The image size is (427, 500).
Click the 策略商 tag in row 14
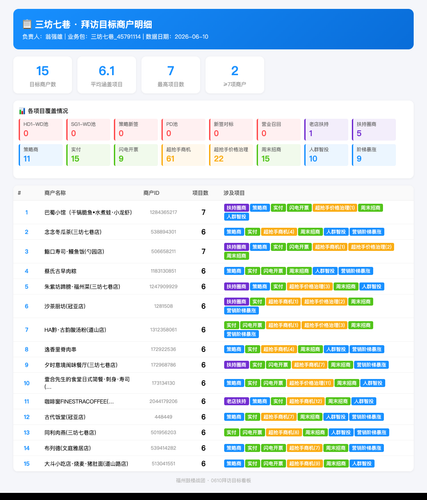(234, 448)
